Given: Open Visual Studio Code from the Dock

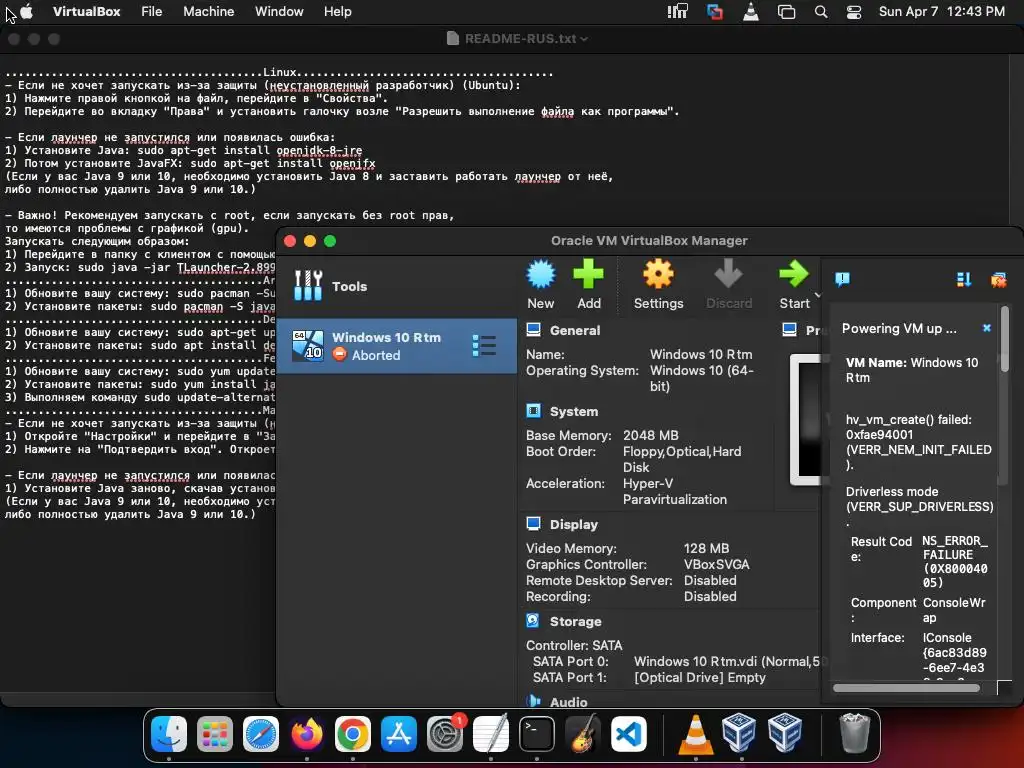Looking at the screenshot, I should (x=629, y=733).
